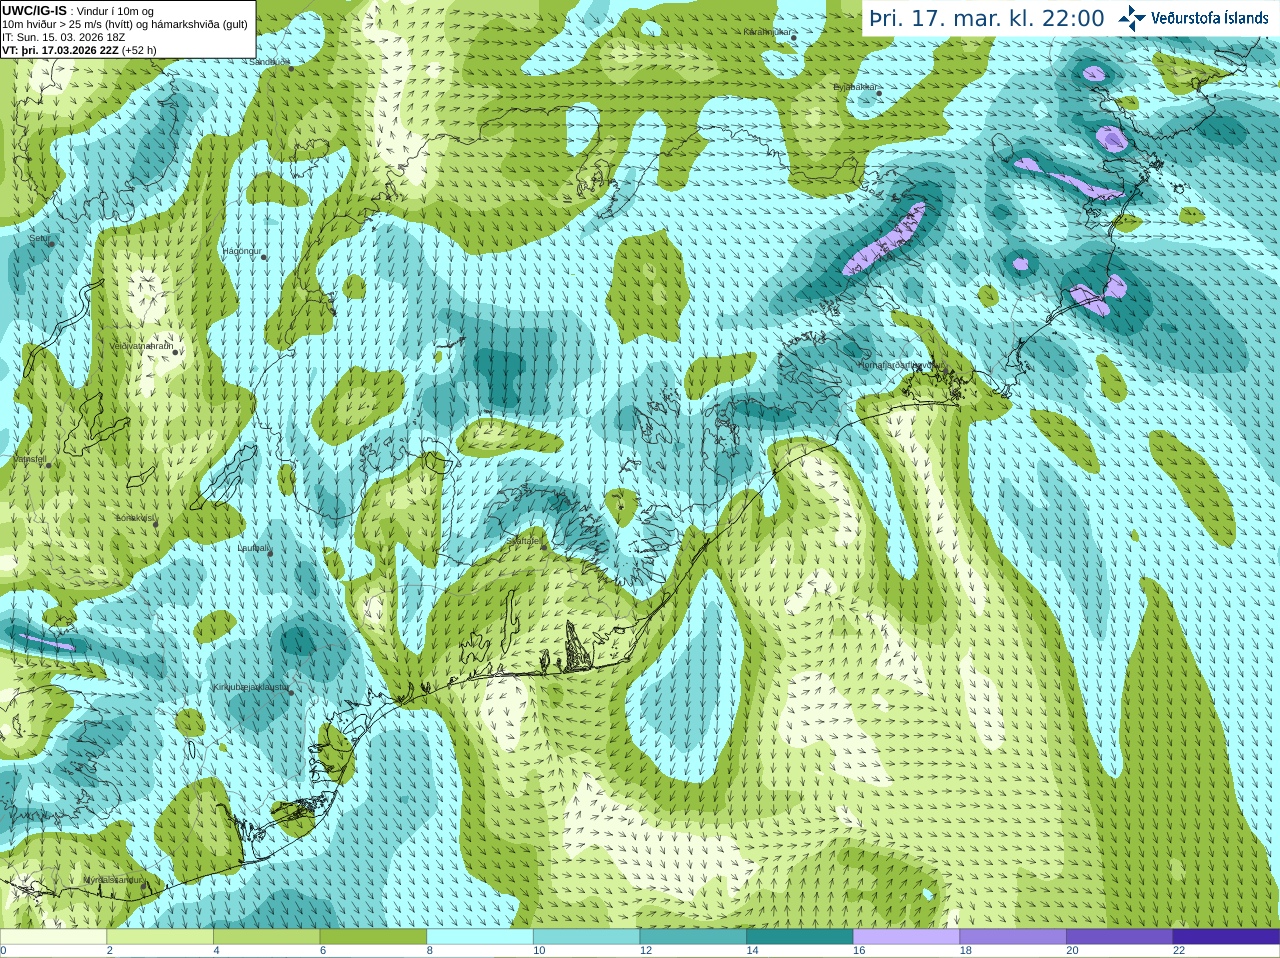Pick the 6–8 m/s olive green swatch

tap(373, 937)
